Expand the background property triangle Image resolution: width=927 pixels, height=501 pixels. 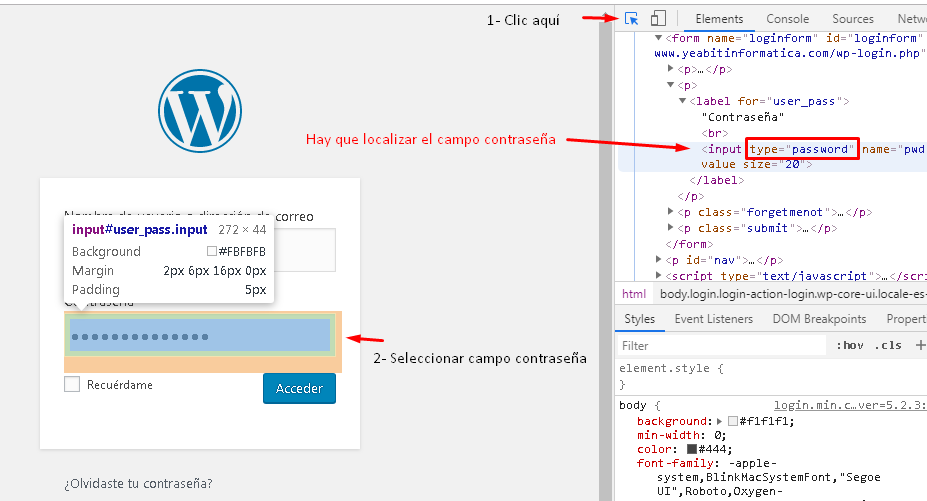[719, 421]
